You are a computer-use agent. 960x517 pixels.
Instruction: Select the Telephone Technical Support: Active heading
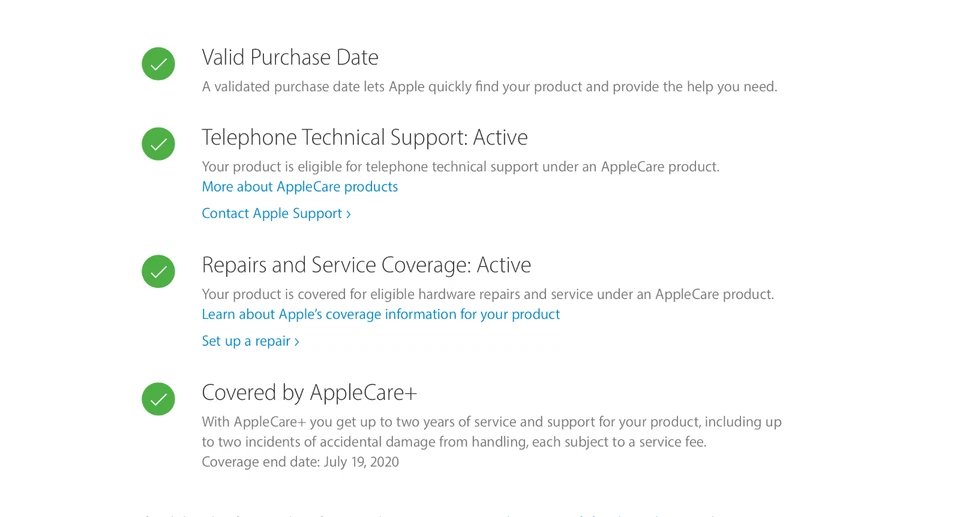[x=364, y=137]
